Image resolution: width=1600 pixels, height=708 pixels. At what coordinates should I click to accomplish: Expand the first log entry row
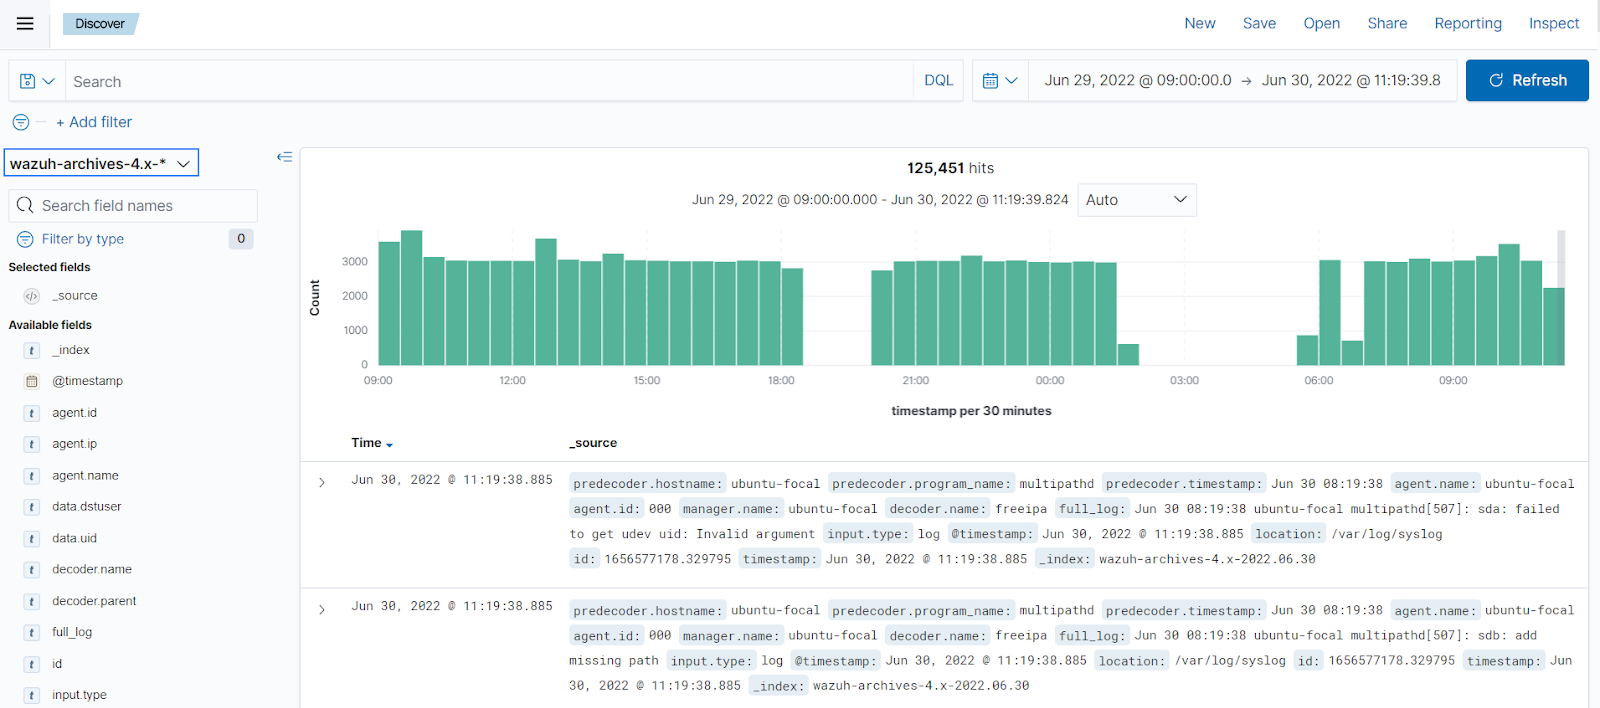point(322,483)
